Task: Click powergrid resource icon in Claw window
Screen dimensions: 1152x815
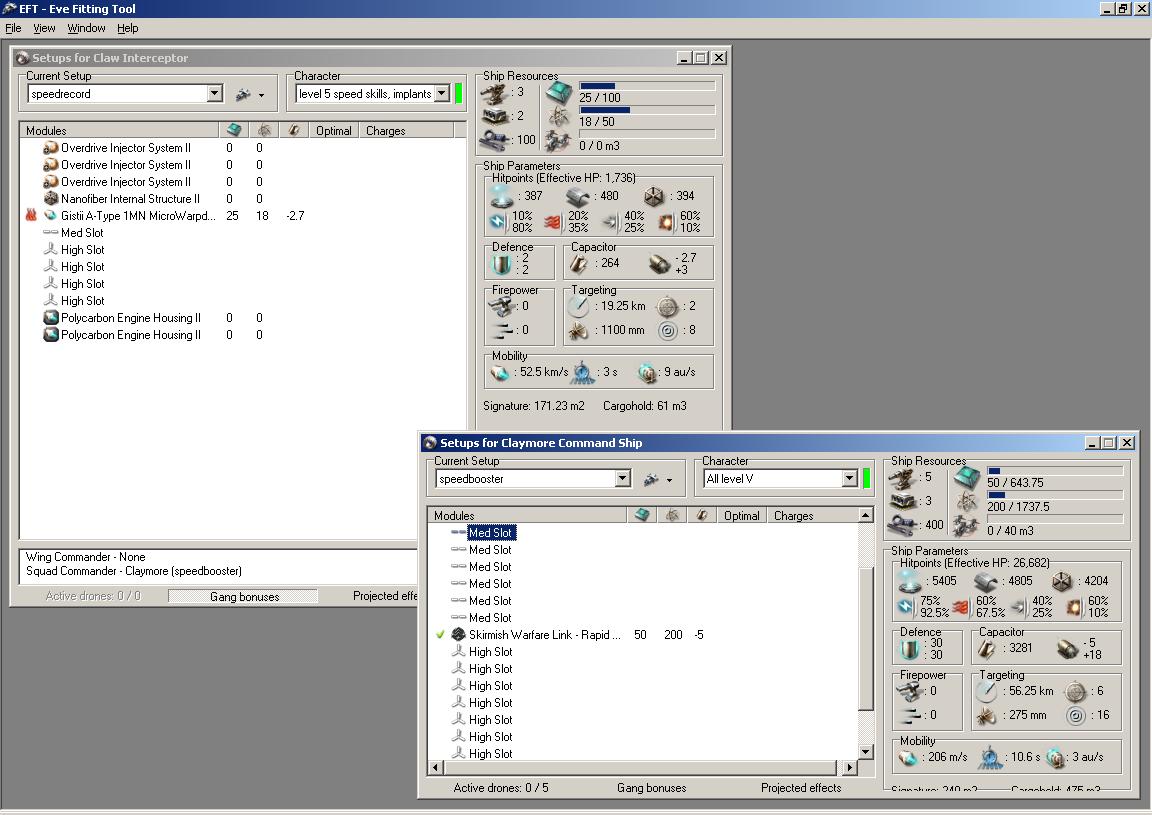Action: click(559, 116)
